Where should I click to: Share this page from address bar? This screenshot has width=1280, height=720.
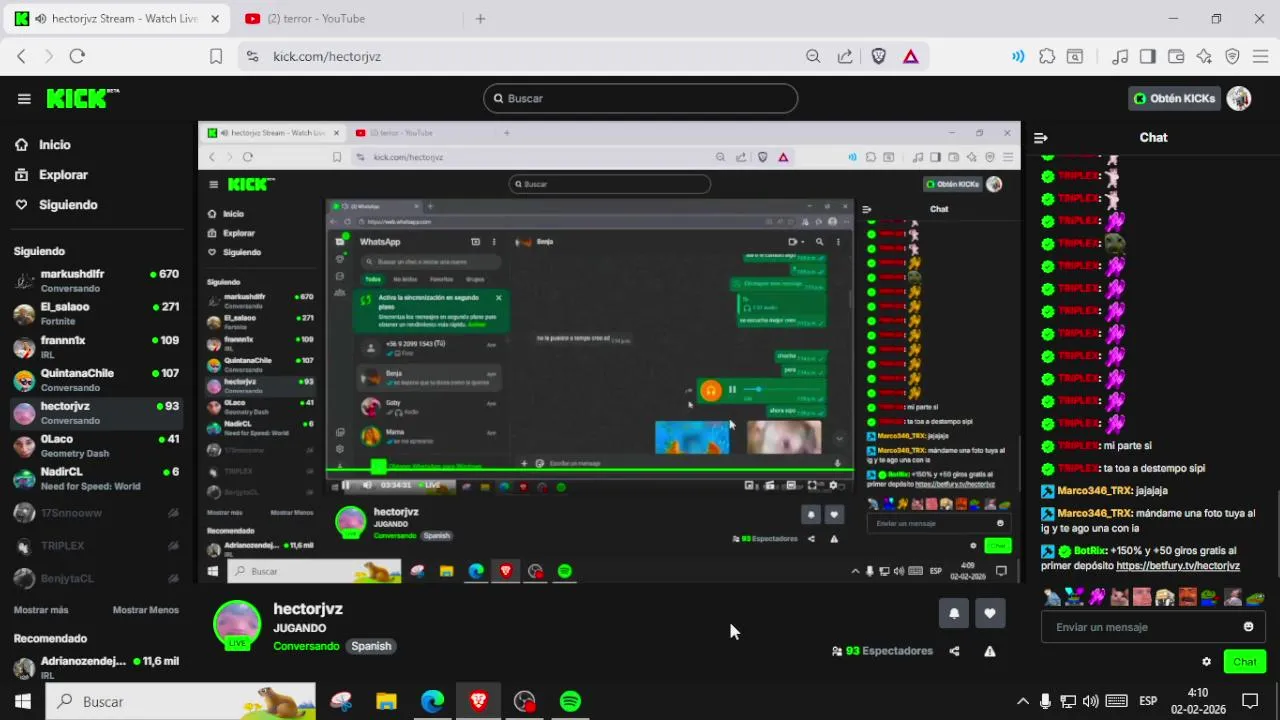click(x=845, y=56)
